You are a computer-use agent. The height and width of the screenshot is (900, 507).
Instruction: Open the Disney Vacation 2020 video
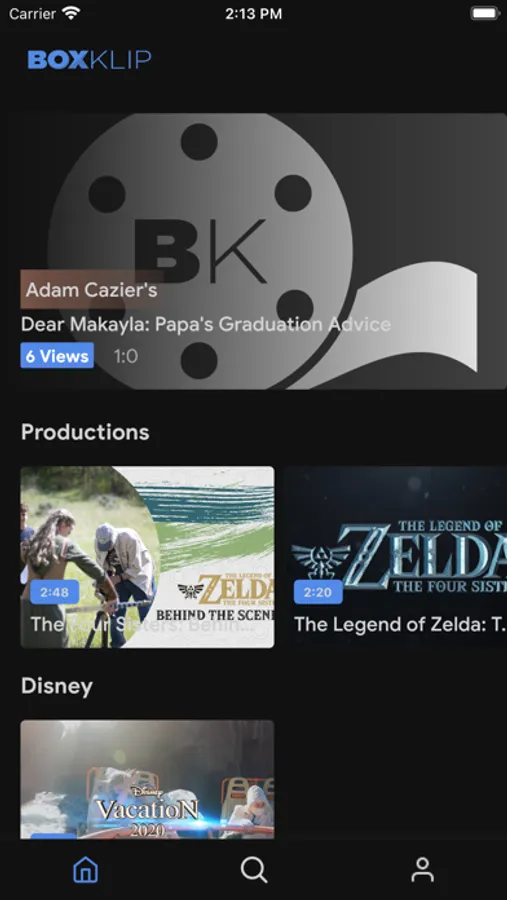tap(147, 779)
